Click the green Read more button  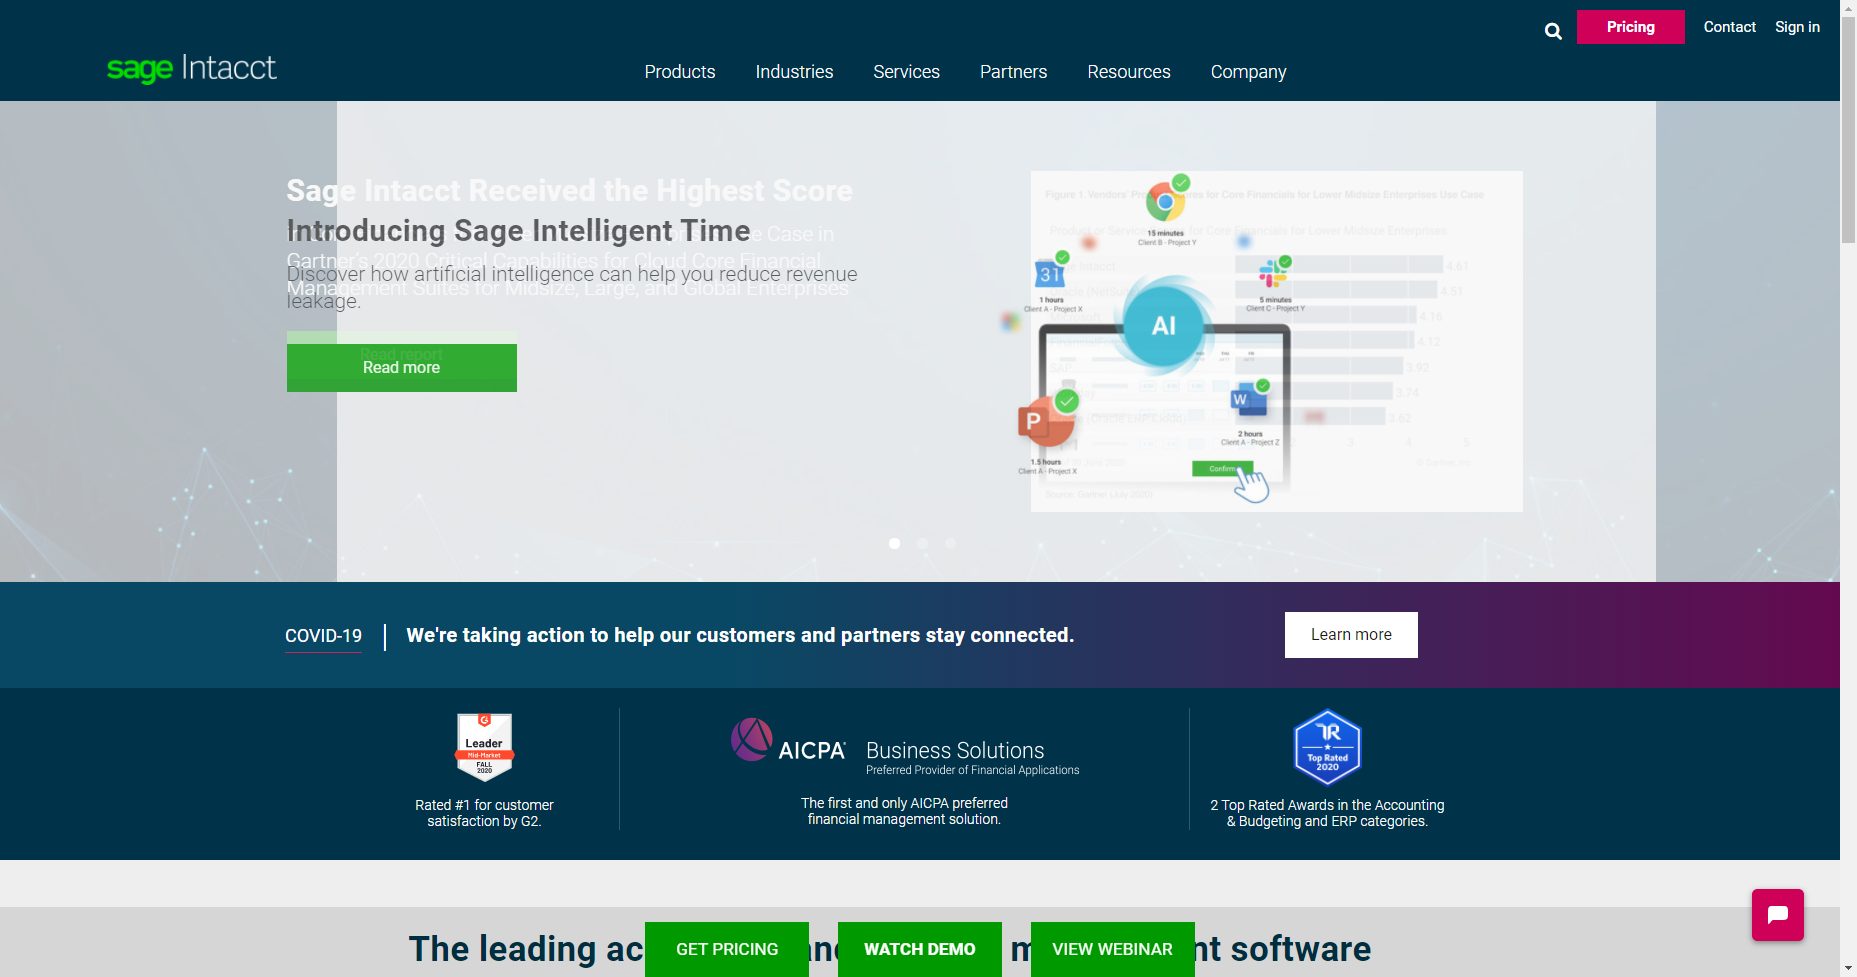coord(401,367)
